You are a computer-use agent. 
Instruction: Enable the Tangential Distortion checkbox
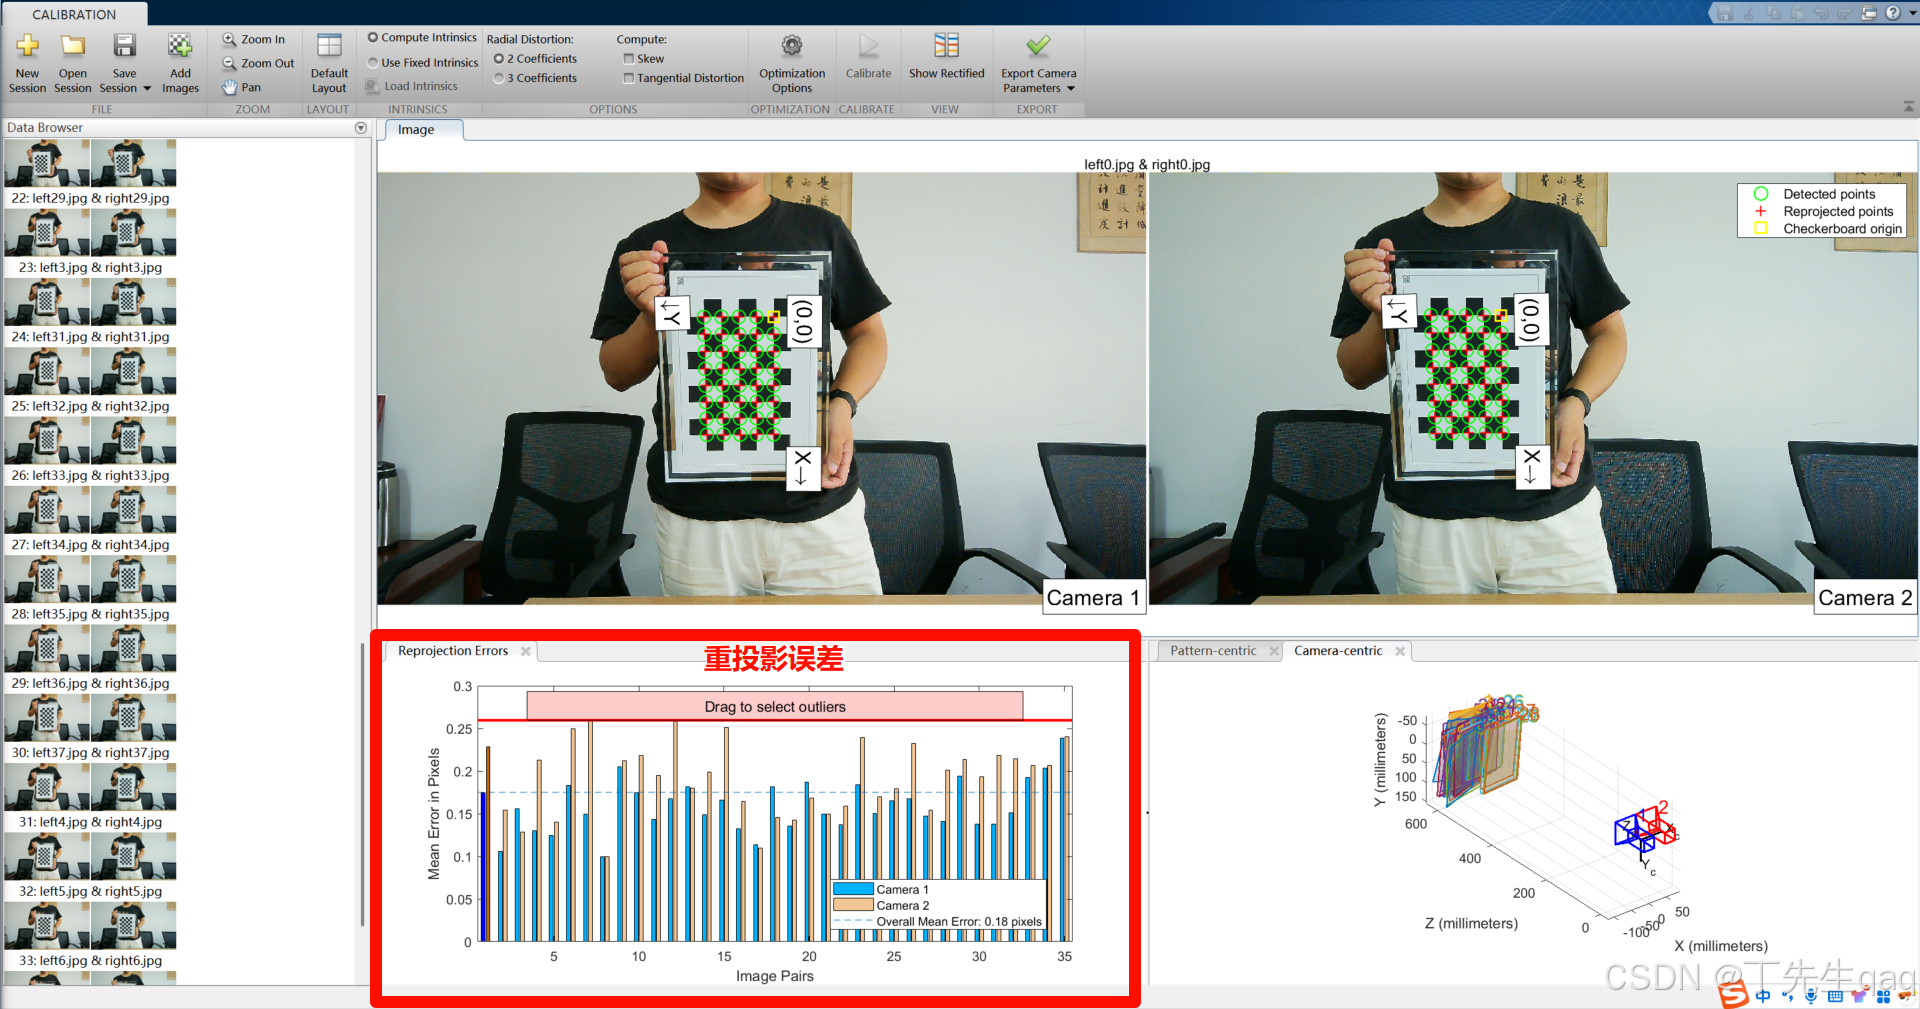tap(684, 78)
